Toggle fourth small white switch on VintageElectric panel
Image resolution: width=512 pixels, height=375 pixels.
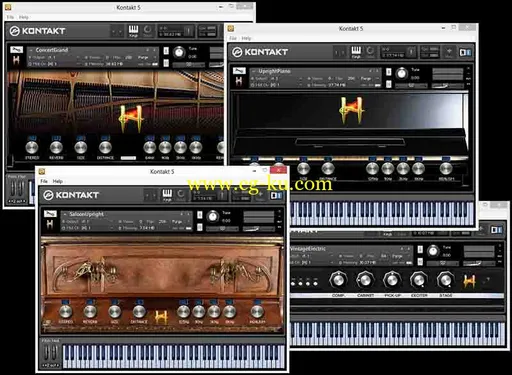[x=315, y=284]
